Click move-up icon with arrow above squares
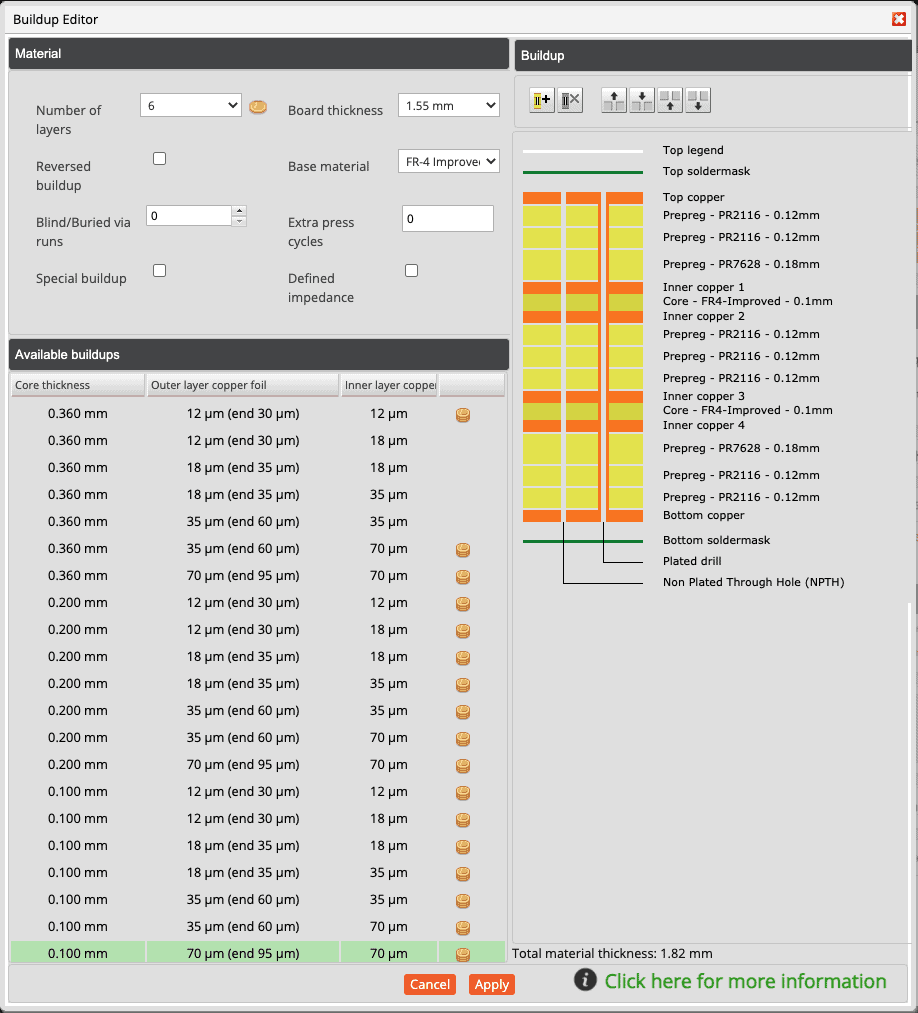The image size is (918, 1013). click(x=614, y=101)
